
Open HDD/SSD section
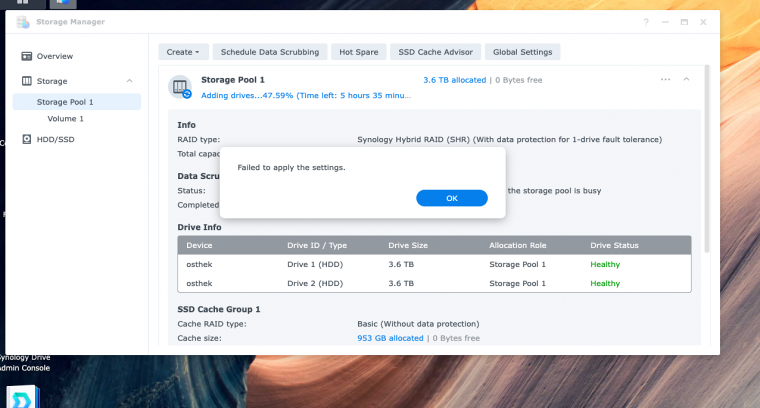pos(56,140)
